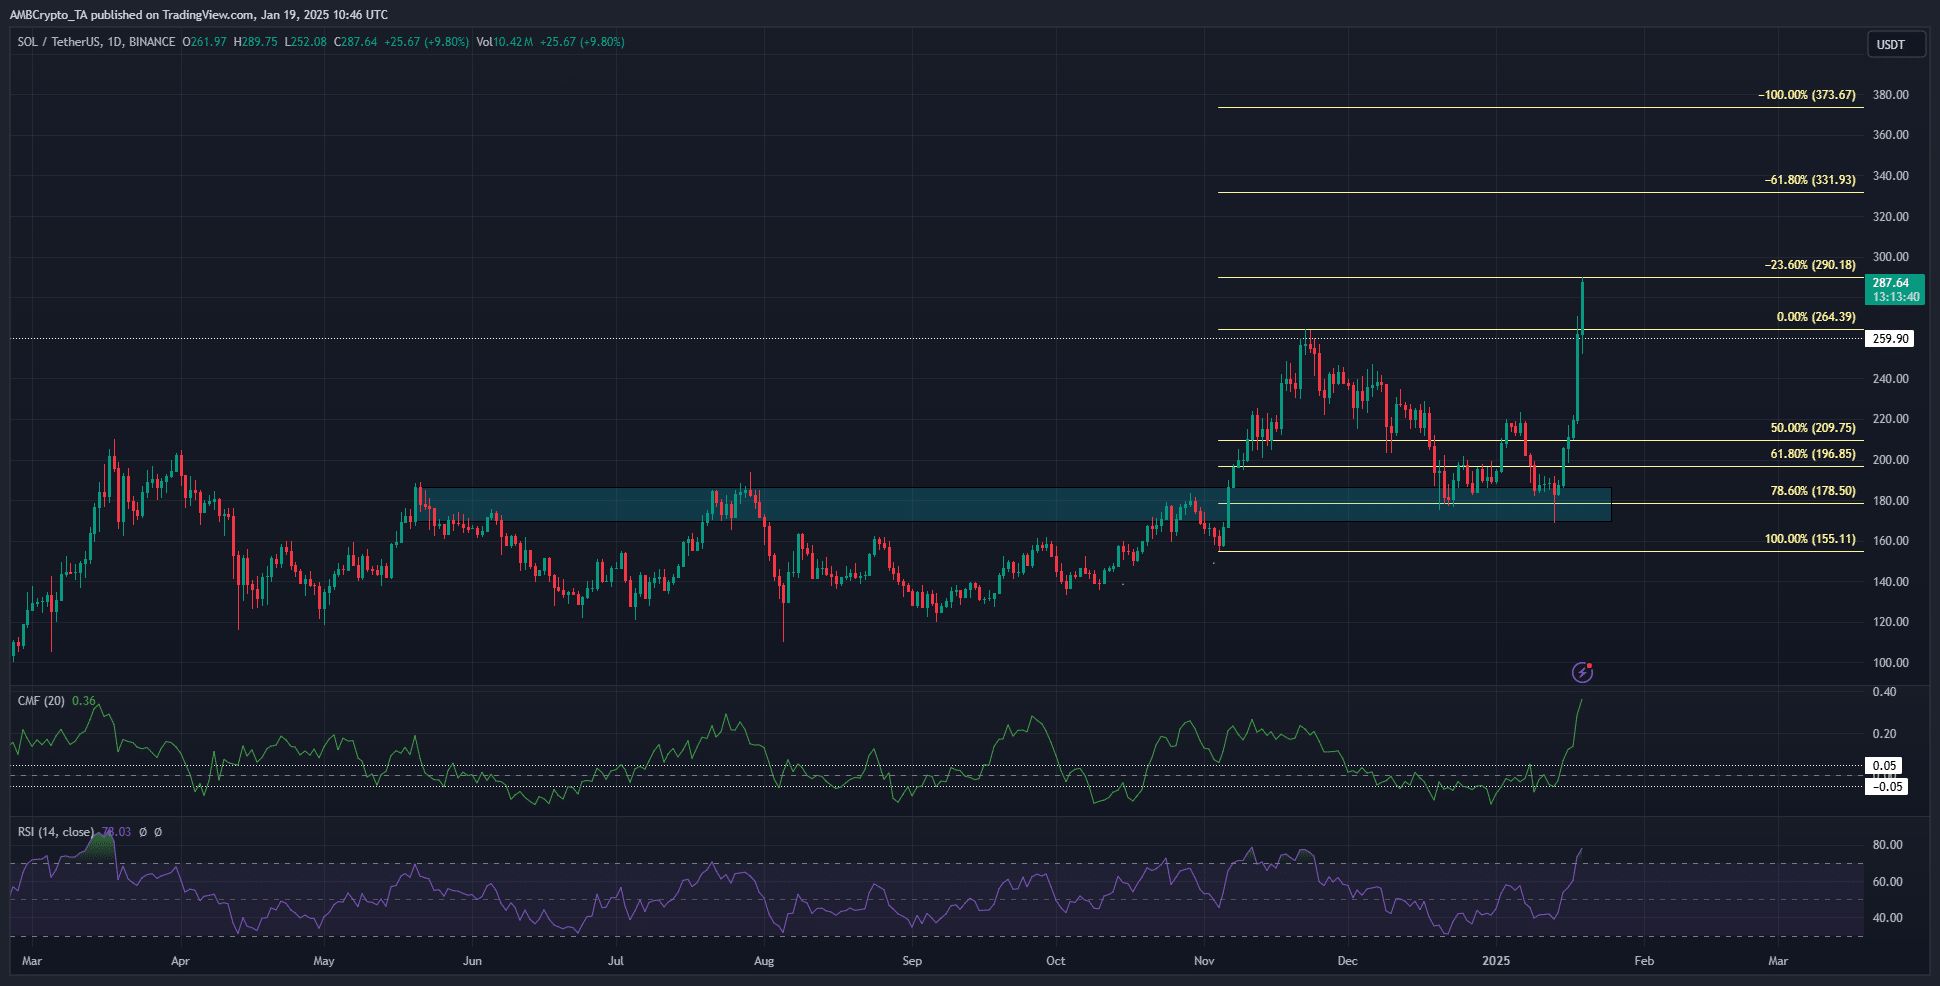Click the 0.20 CMF axis label
Viewport: 1940px width, 986px height.
click(1885, 734)
